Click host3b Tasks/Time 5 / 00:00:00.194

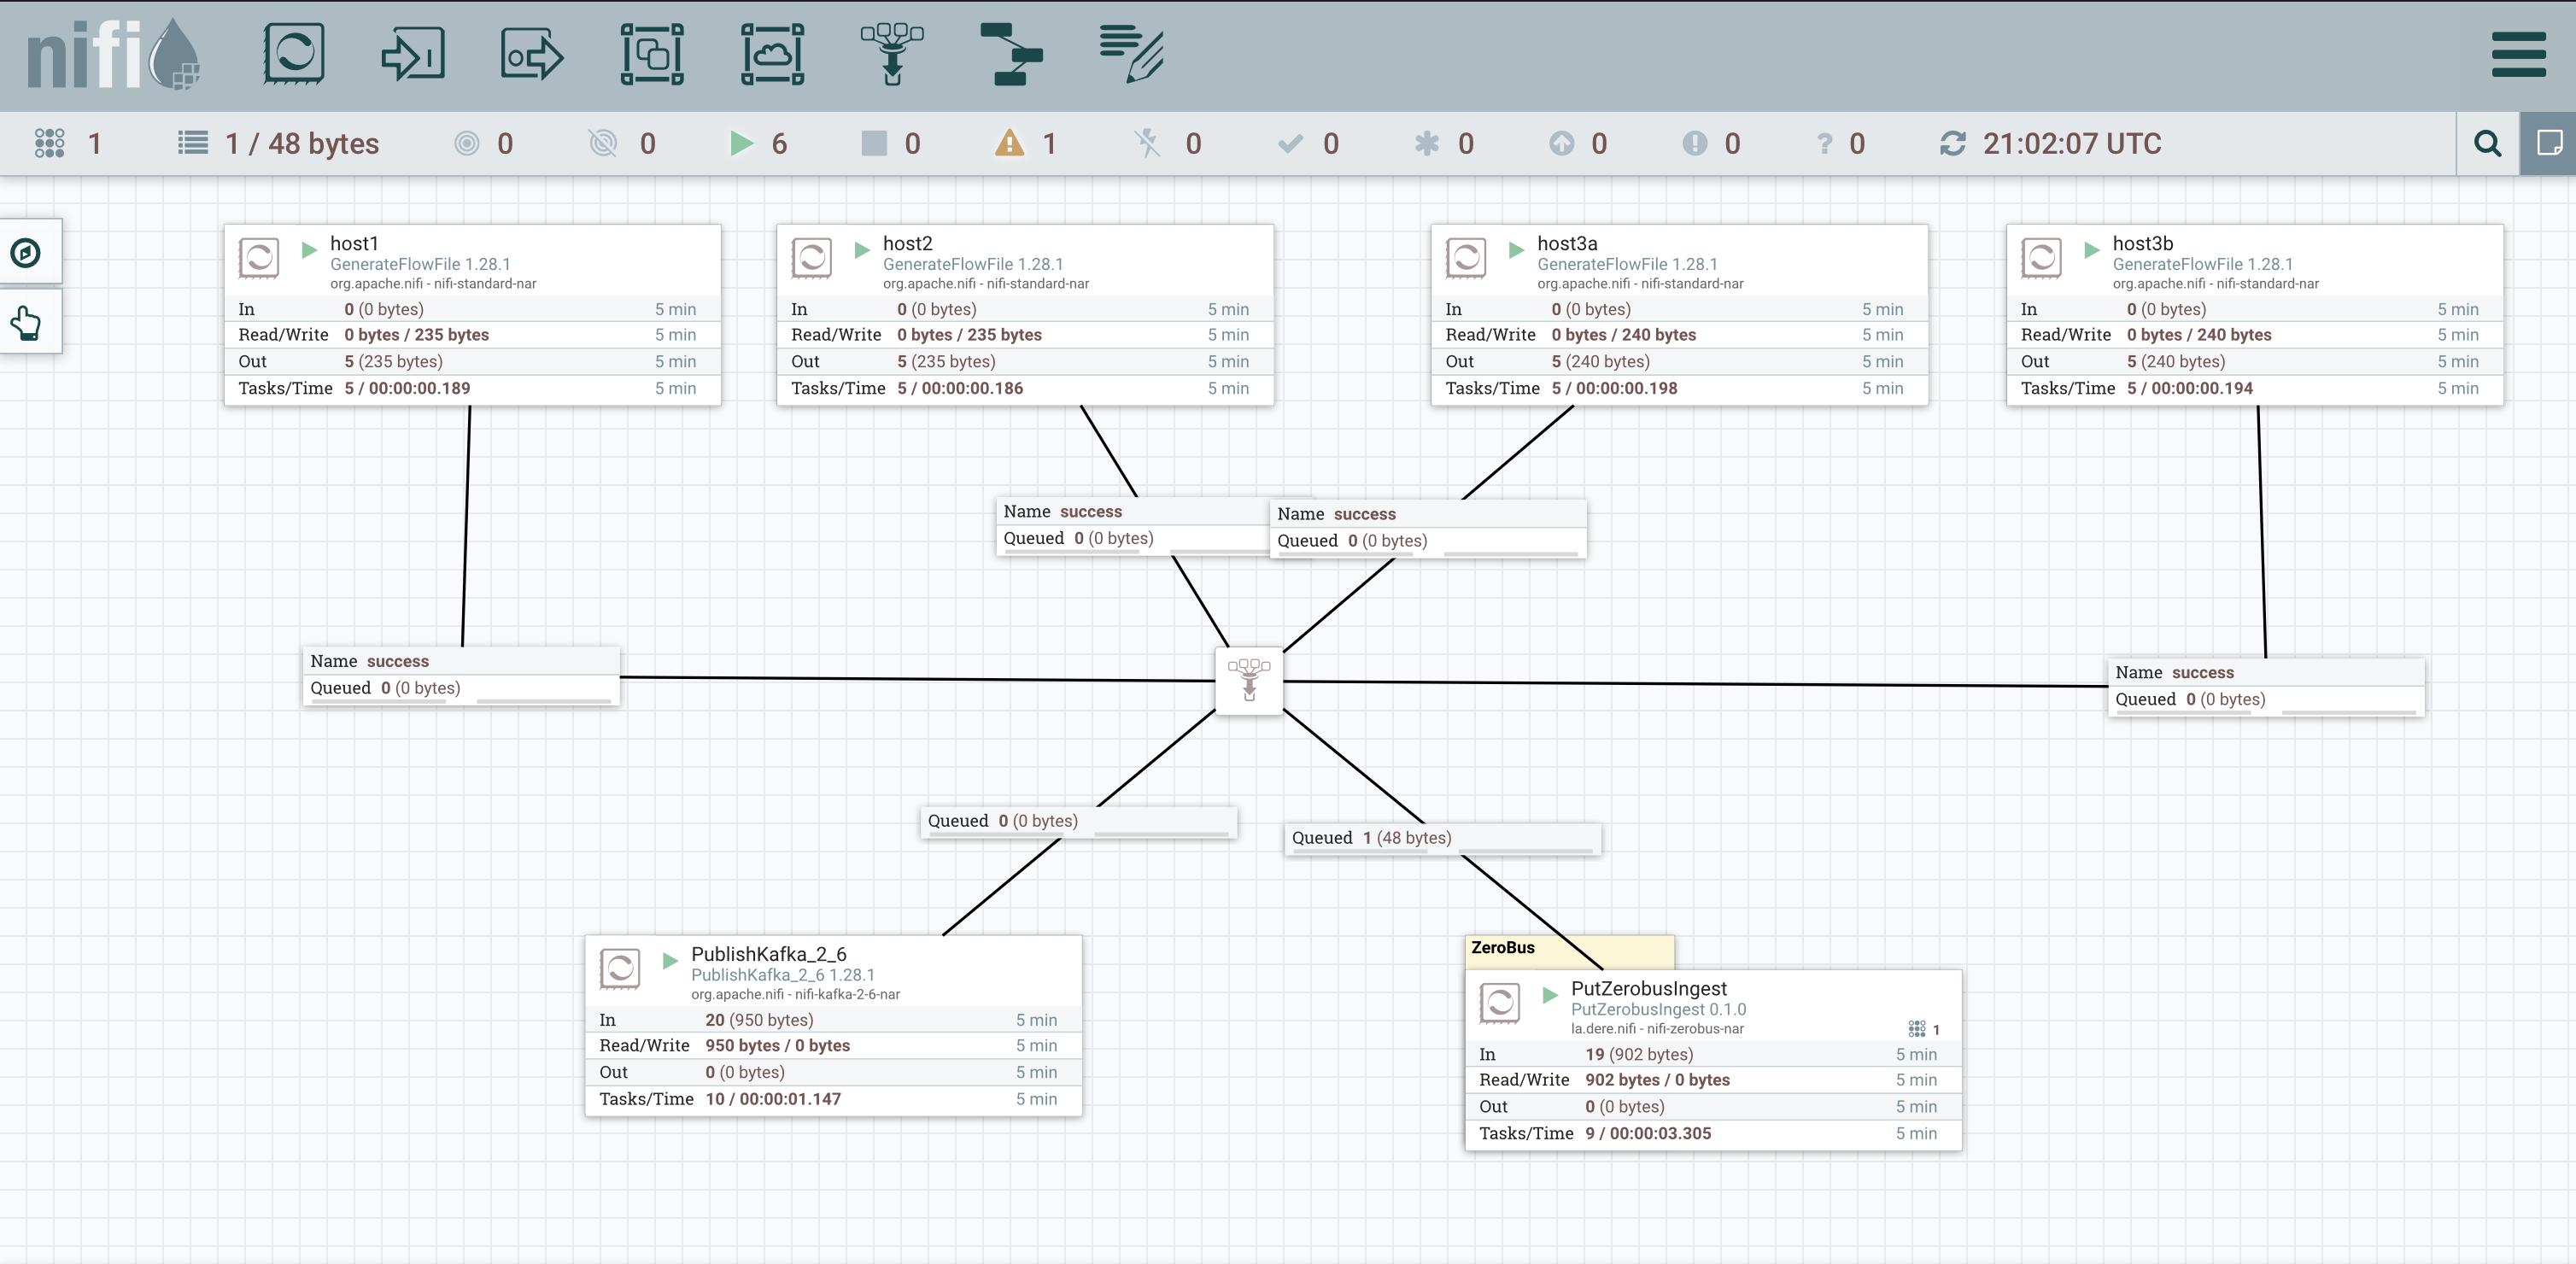[2189, 388]
